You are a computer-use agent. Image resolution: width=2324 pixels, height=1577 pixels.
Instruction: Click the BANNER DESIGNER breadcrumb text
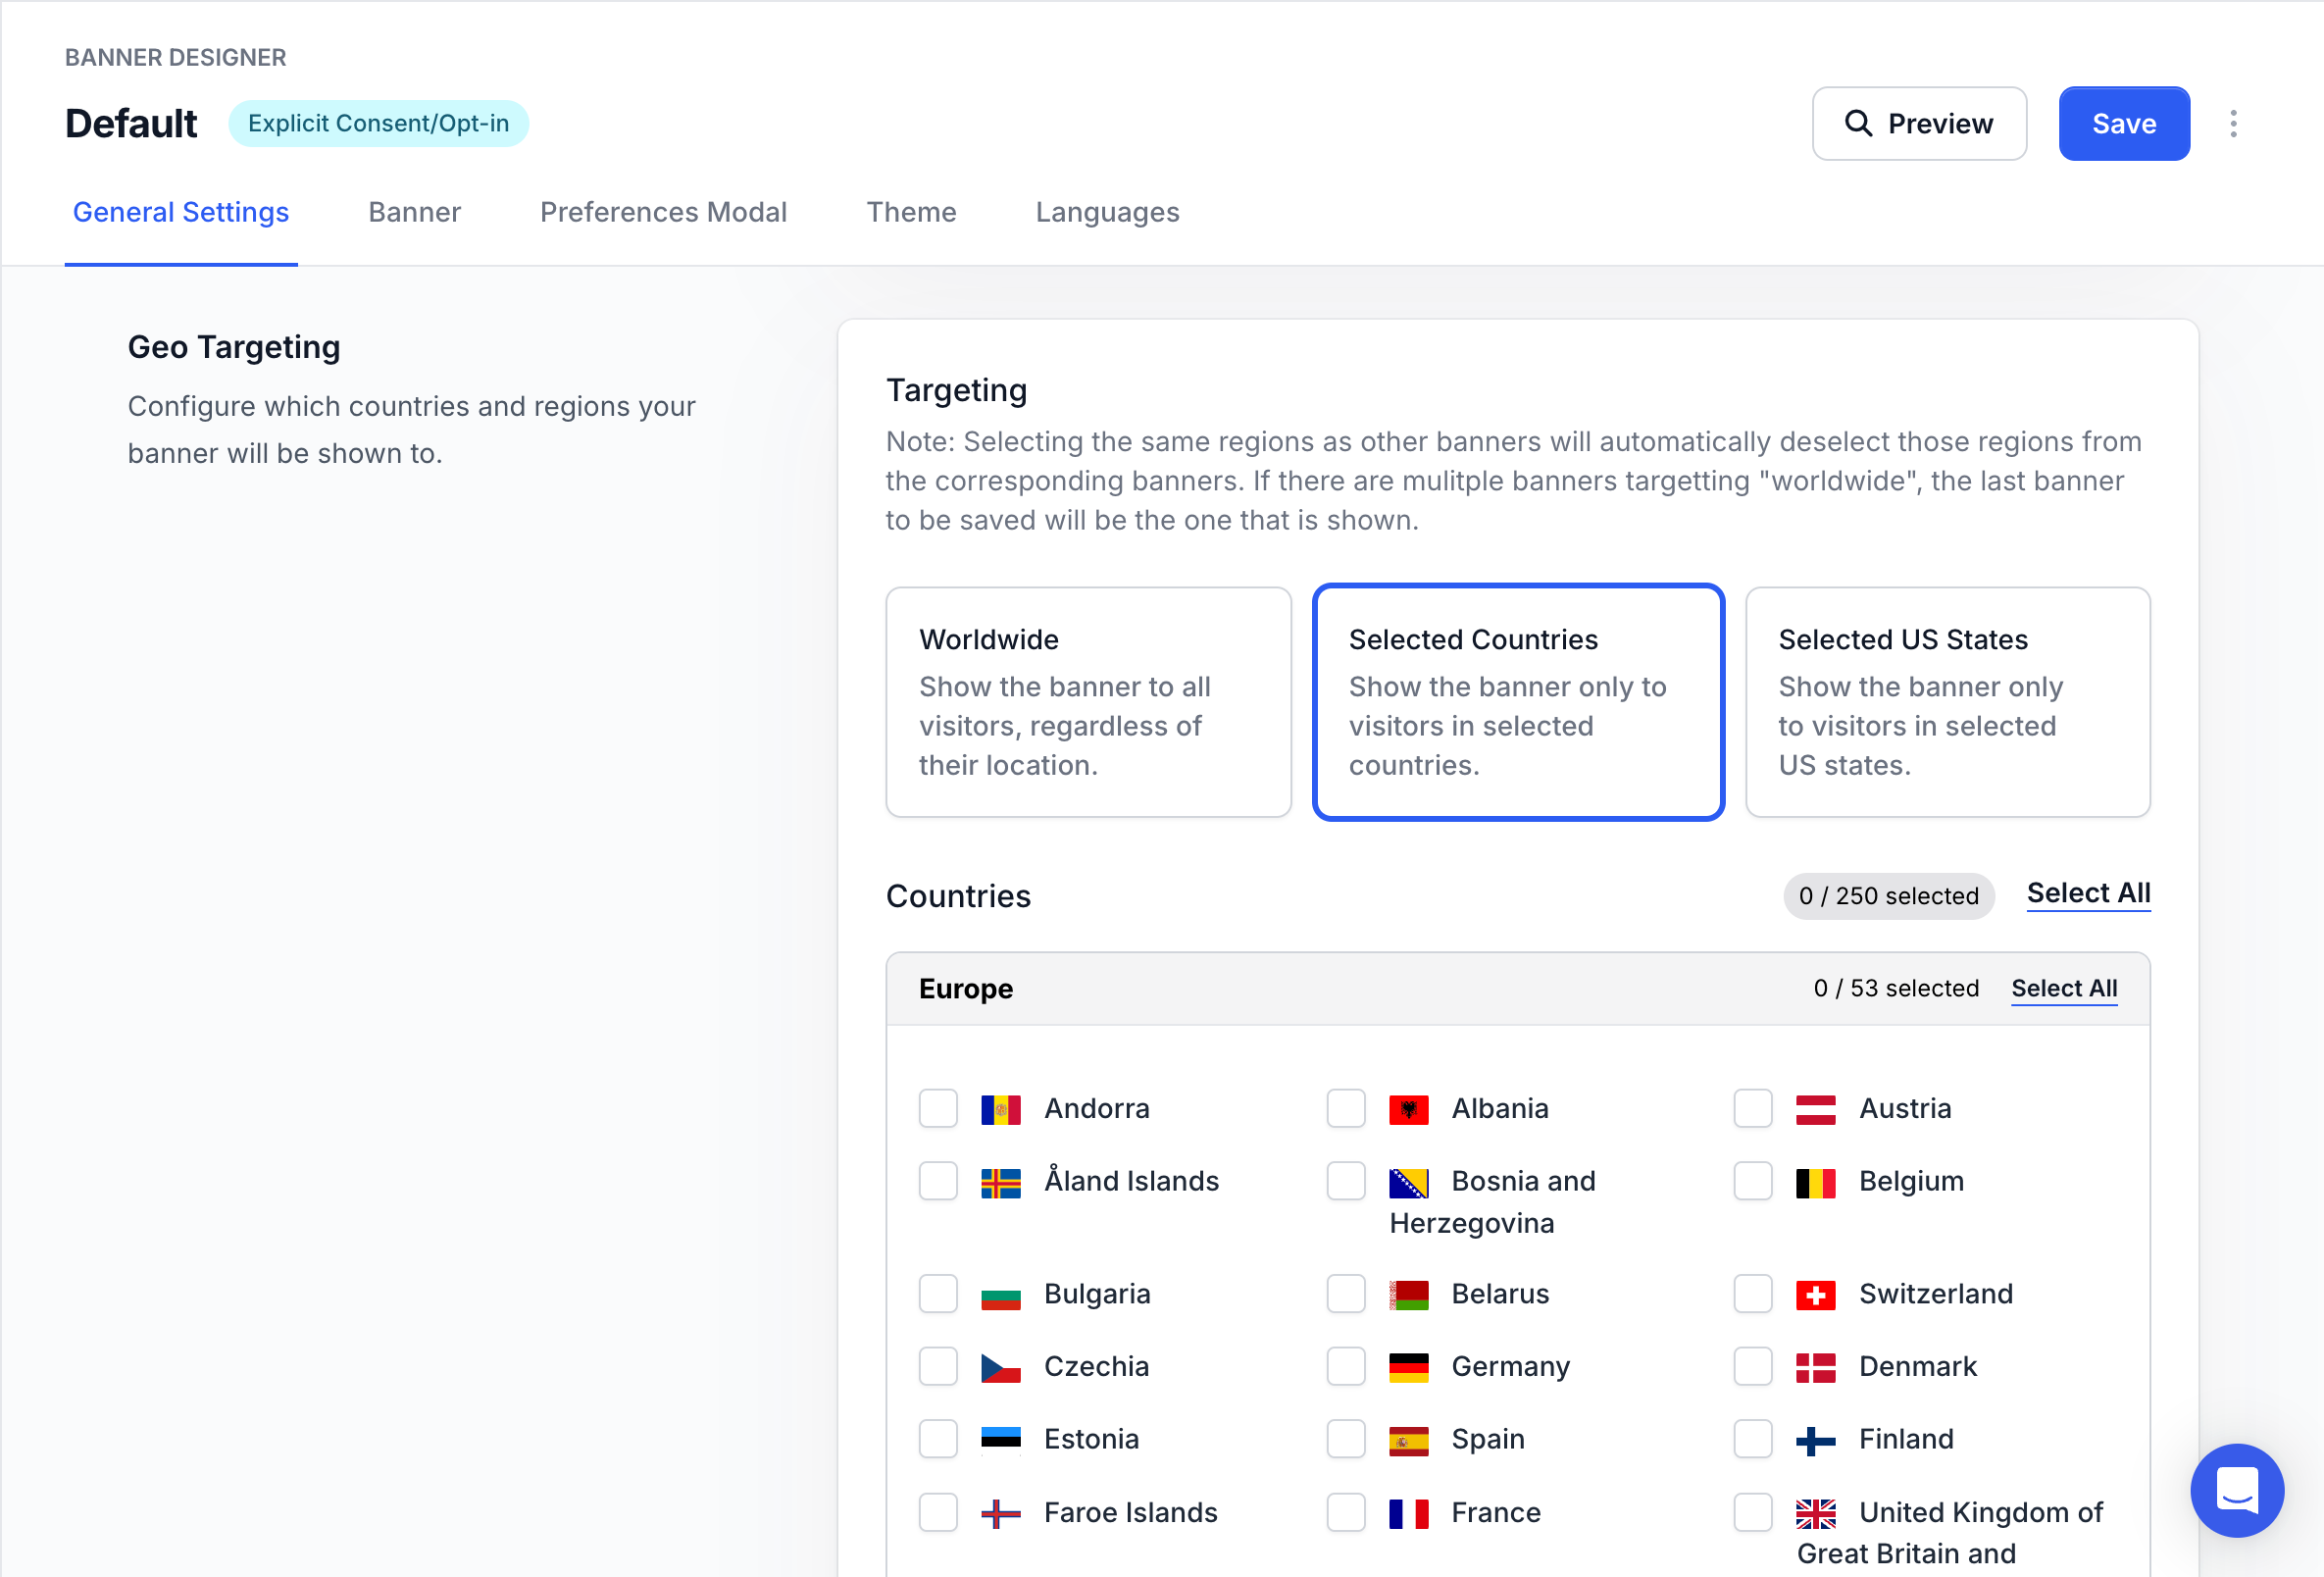tap(175, 57)
